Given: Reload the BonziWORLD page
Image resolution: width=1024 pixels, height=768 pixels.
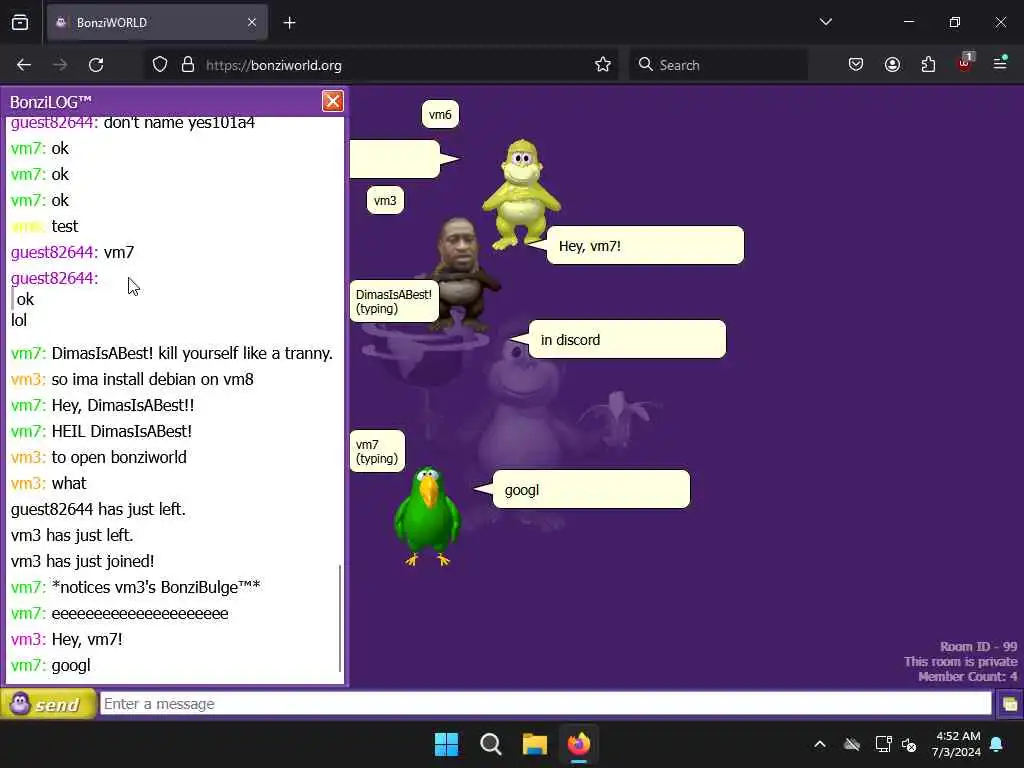Looking at the screenshot, I should point(96,65).
